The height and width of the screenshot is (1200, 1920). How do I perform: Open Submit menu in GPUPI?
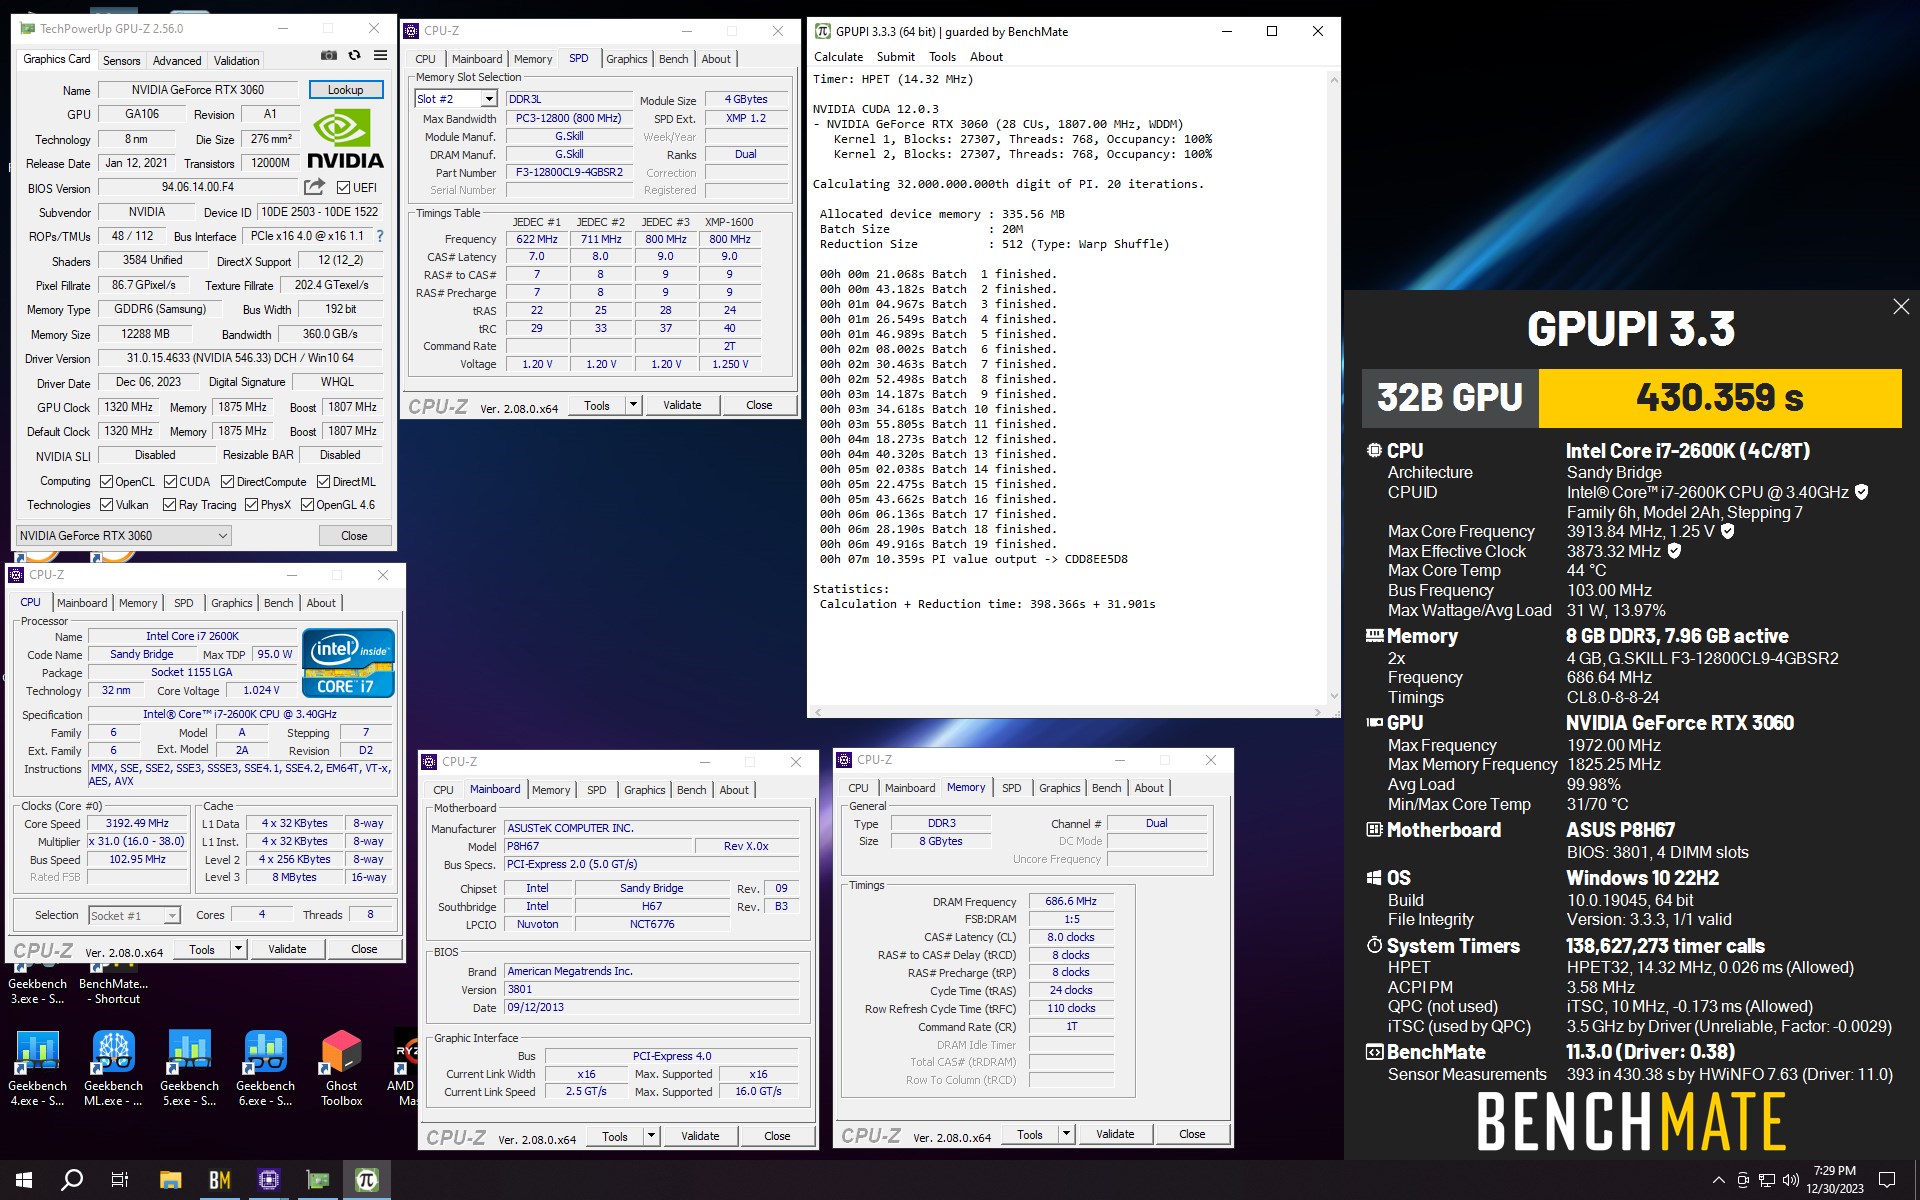tap(895, 57)
